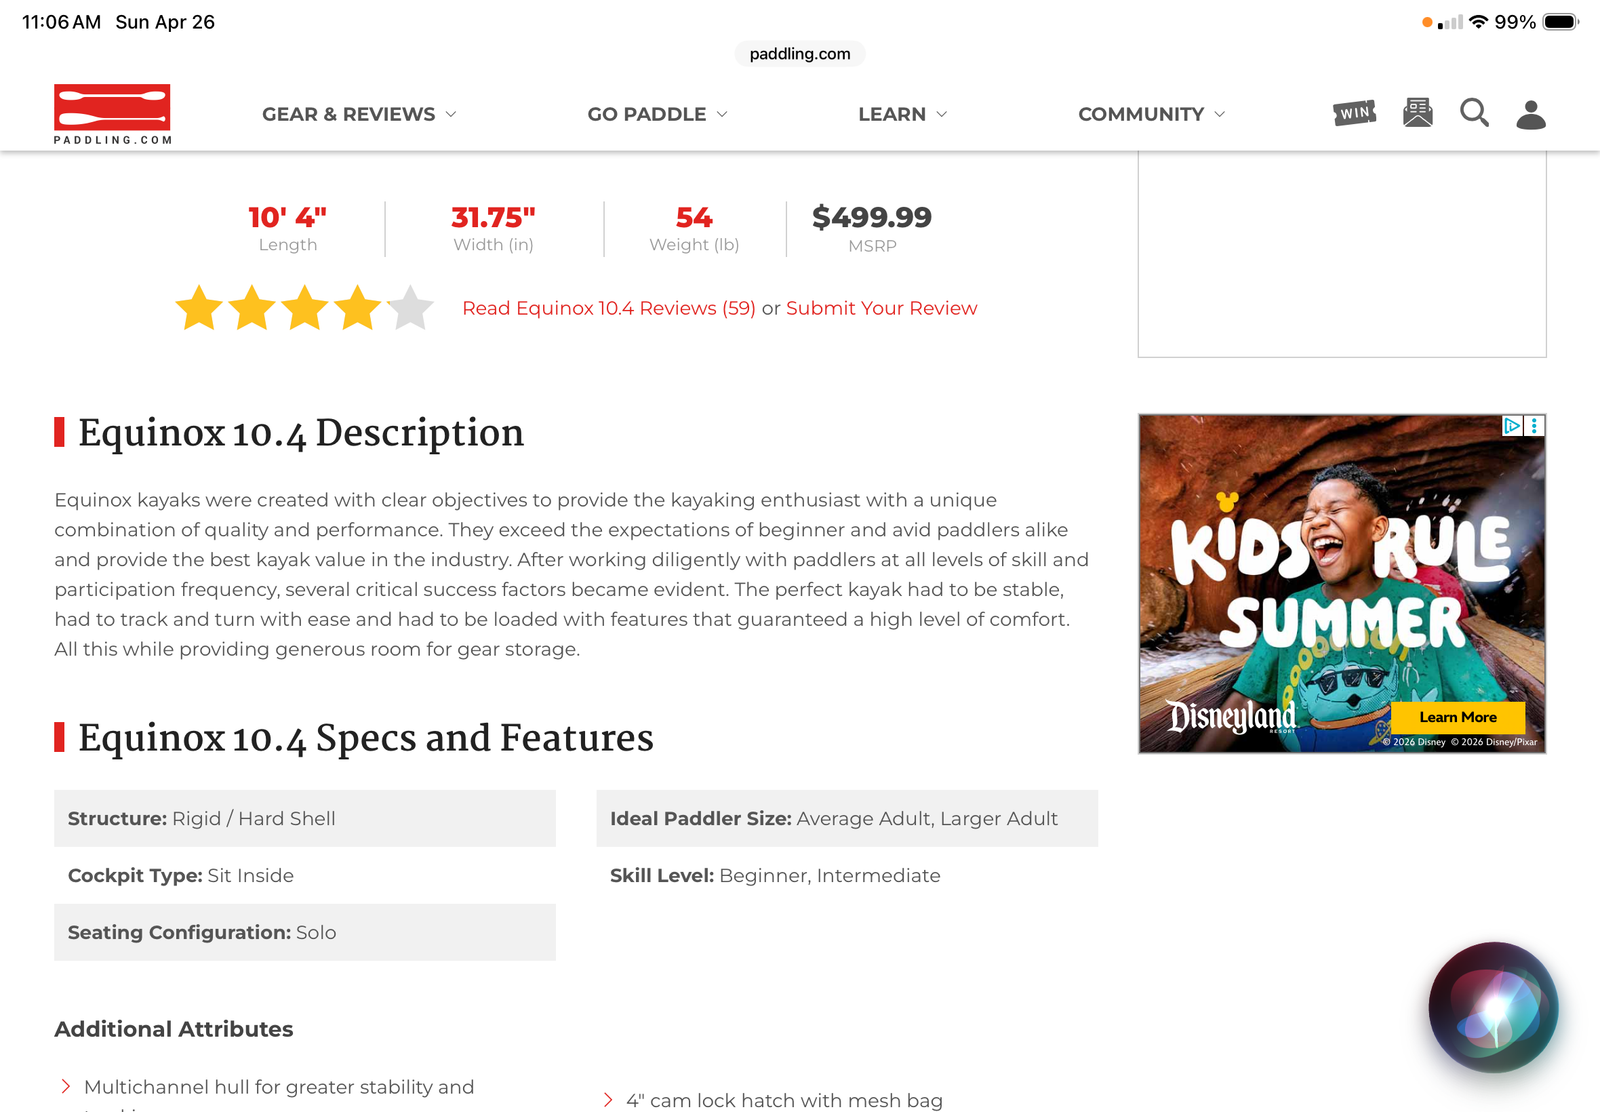Click the Wi-Fi status icon

1478,22
